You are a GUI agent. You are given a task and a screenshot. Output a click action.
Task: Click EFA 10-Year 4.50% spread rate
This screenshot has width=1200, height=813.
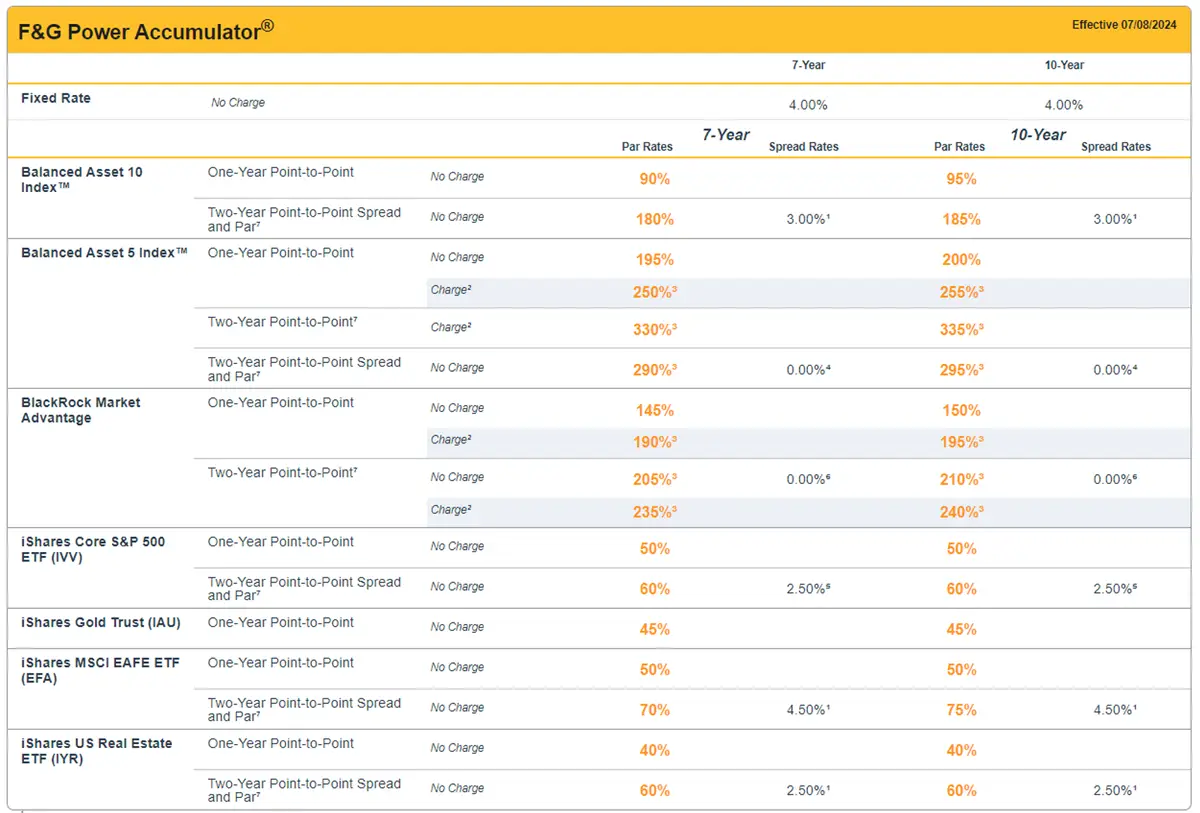(x=1115, y=710)
